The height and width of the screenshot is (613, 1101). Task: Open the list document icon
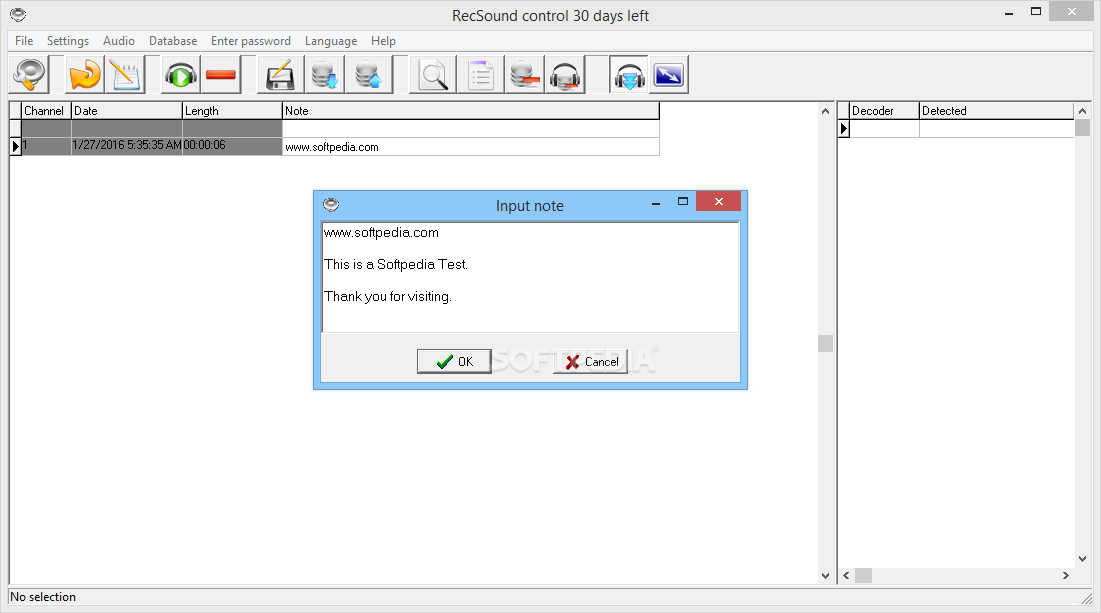click(480, 74)
